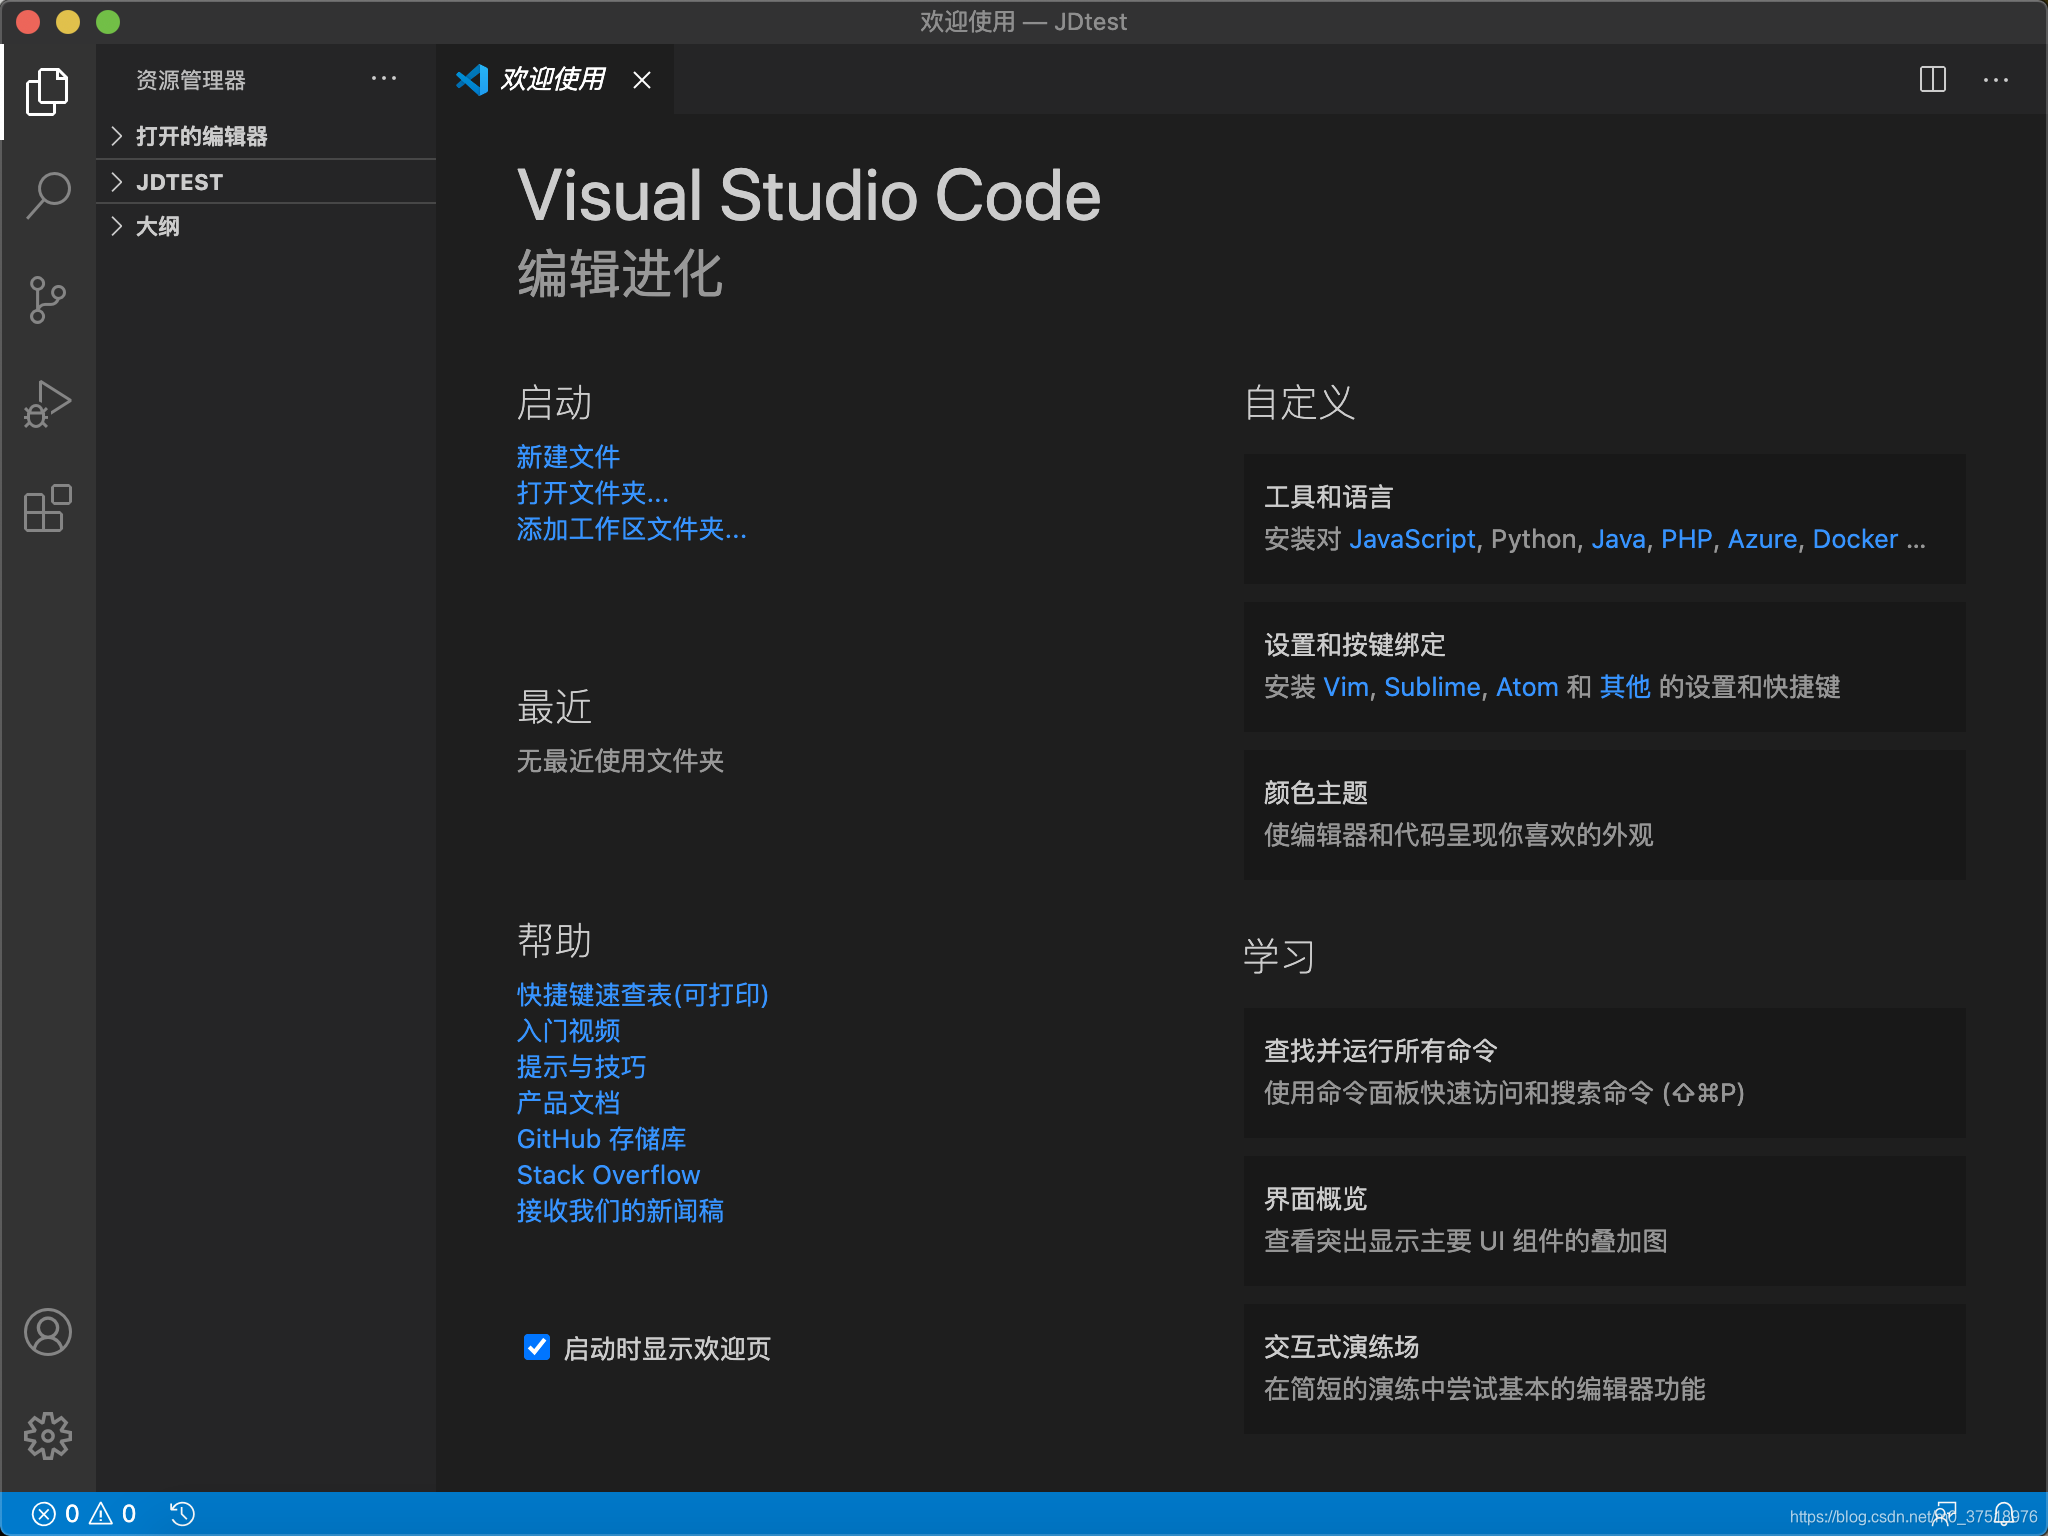2048x1536 pixels.
Task: Expand the 打开的编辑器 section
Action: tap(201, 136)
